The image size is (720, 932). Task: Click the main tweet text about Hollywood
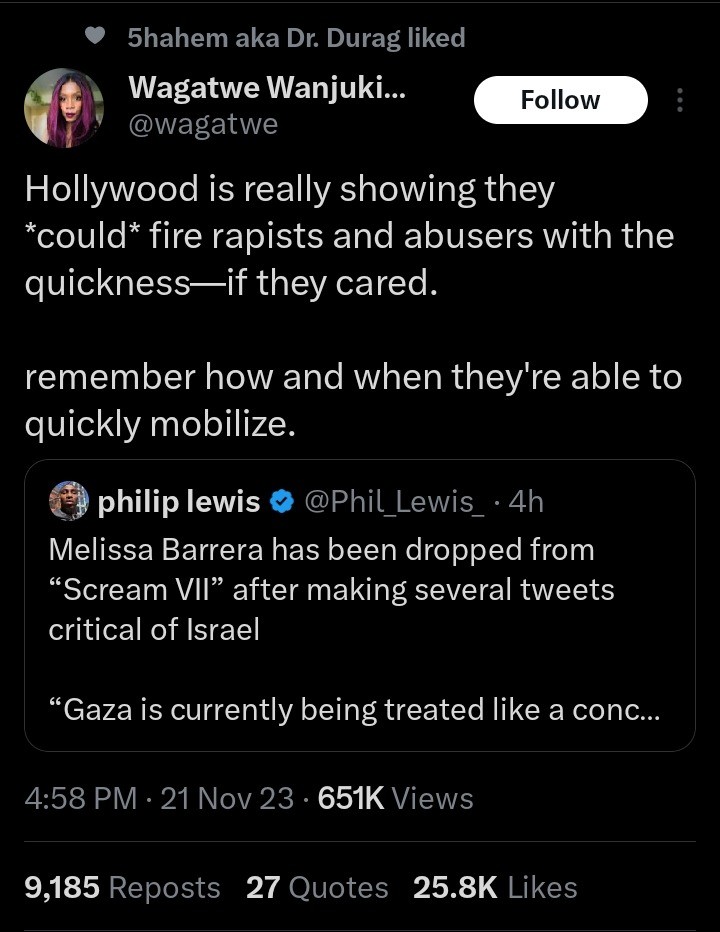pos(350,236)
